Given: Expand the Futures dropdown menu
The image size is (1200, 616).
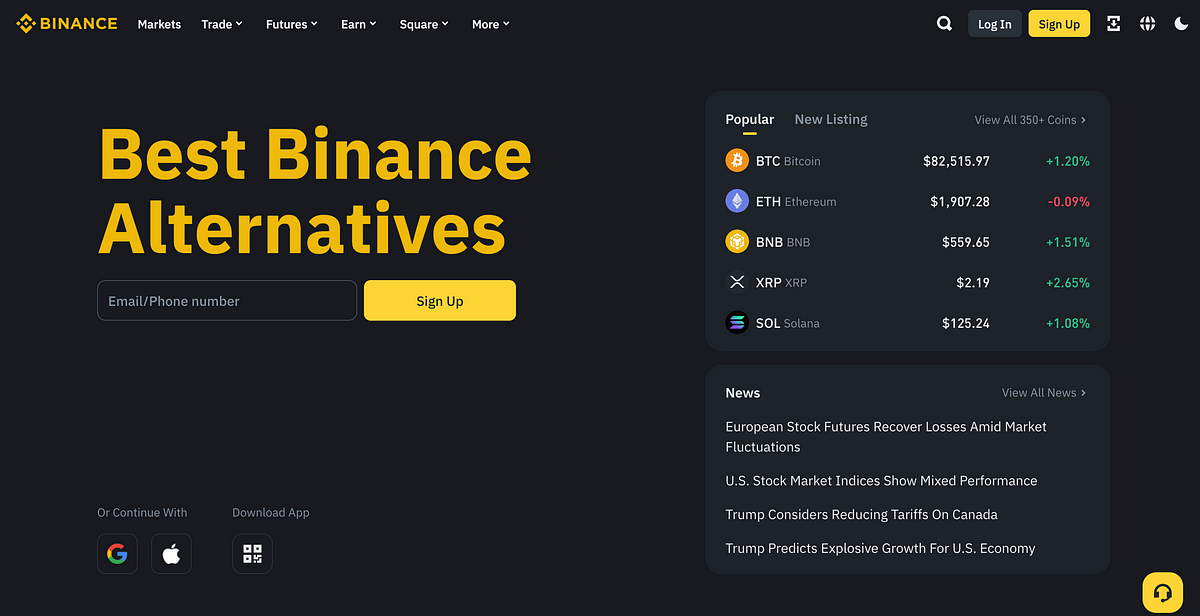Looking at the screenshot, I should [291, 24].
